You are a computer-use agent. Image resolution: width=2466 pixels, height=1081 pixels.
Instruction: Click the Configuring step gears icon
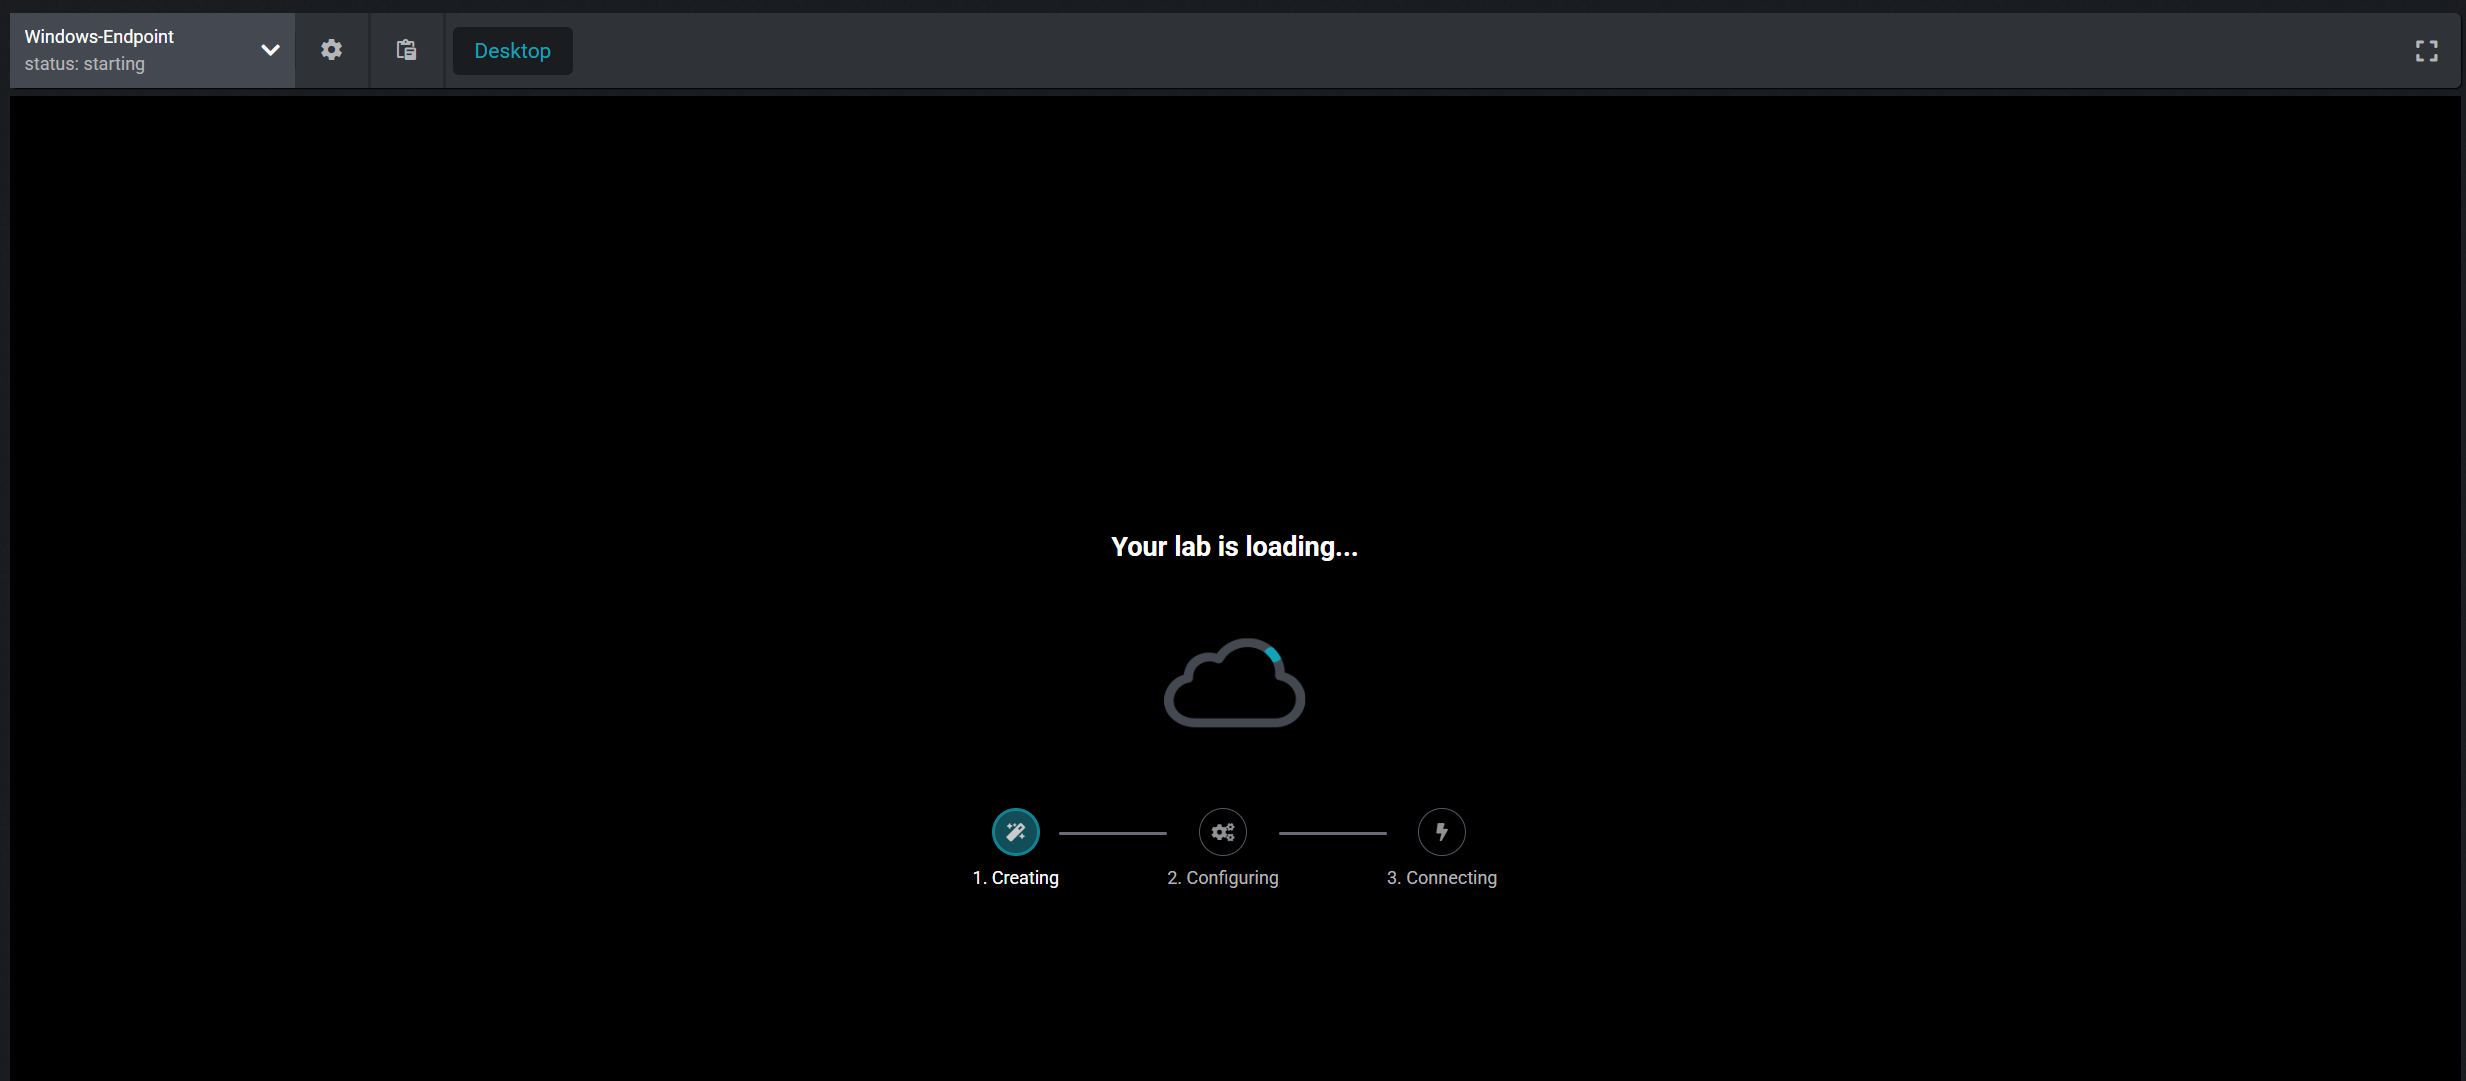click(1222, 832)
